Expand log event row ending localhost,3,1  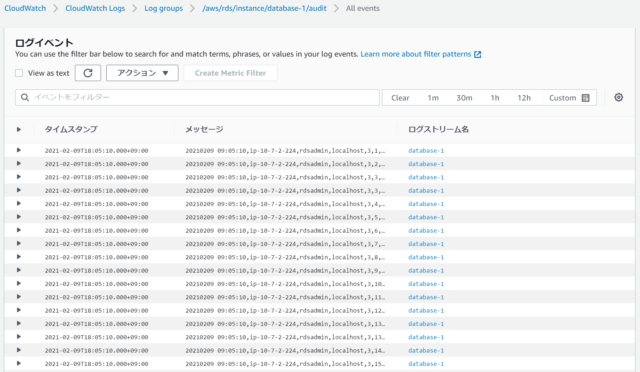click(18, 150)
